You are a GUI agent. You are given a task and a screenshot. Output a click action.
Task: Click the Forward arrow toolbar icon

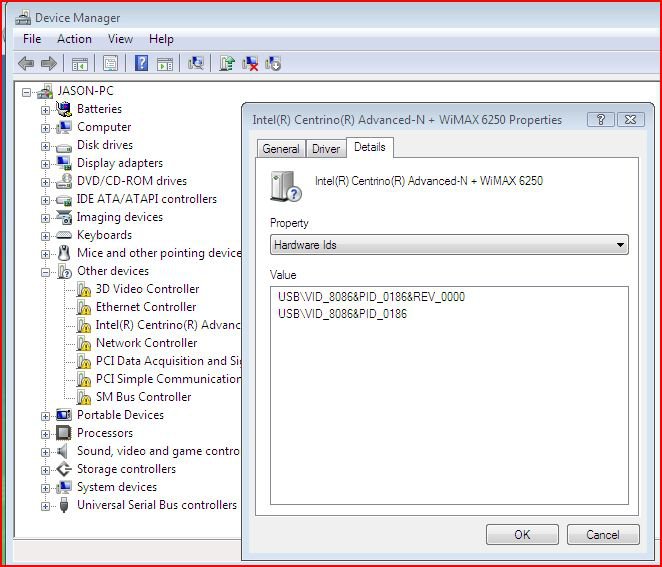(49, 64)
